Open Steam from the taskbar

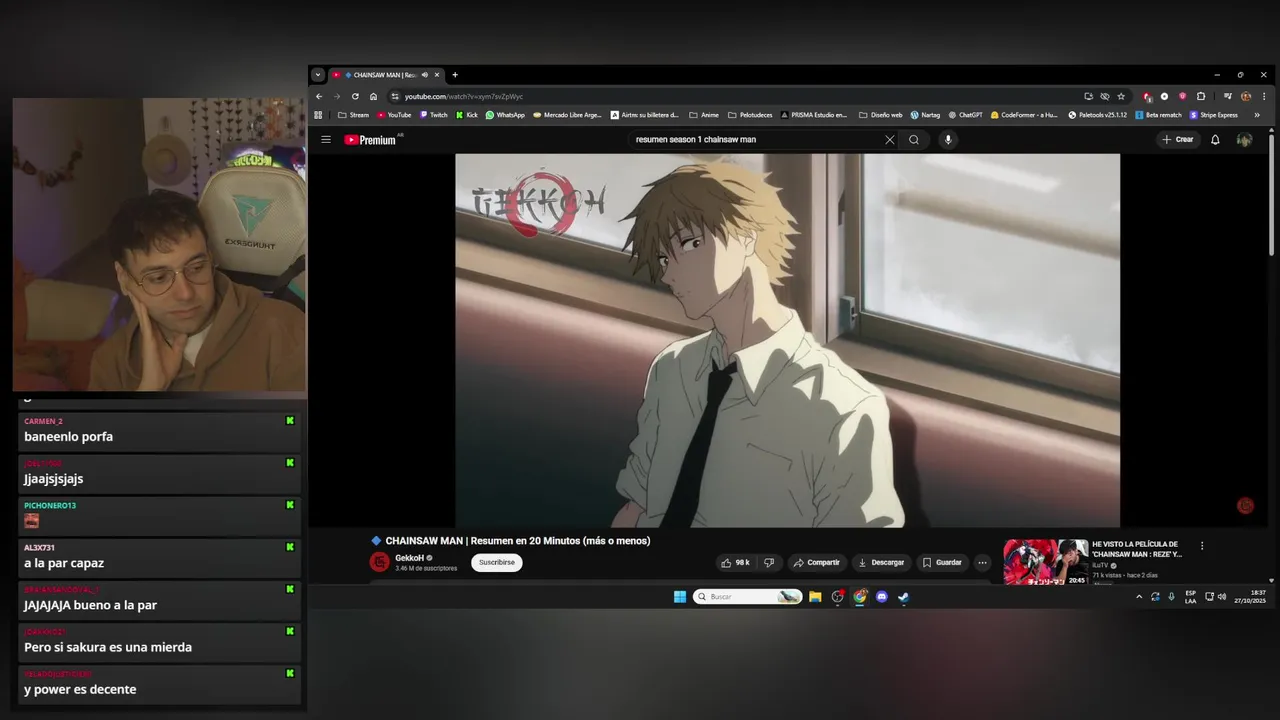pos(903,597)
